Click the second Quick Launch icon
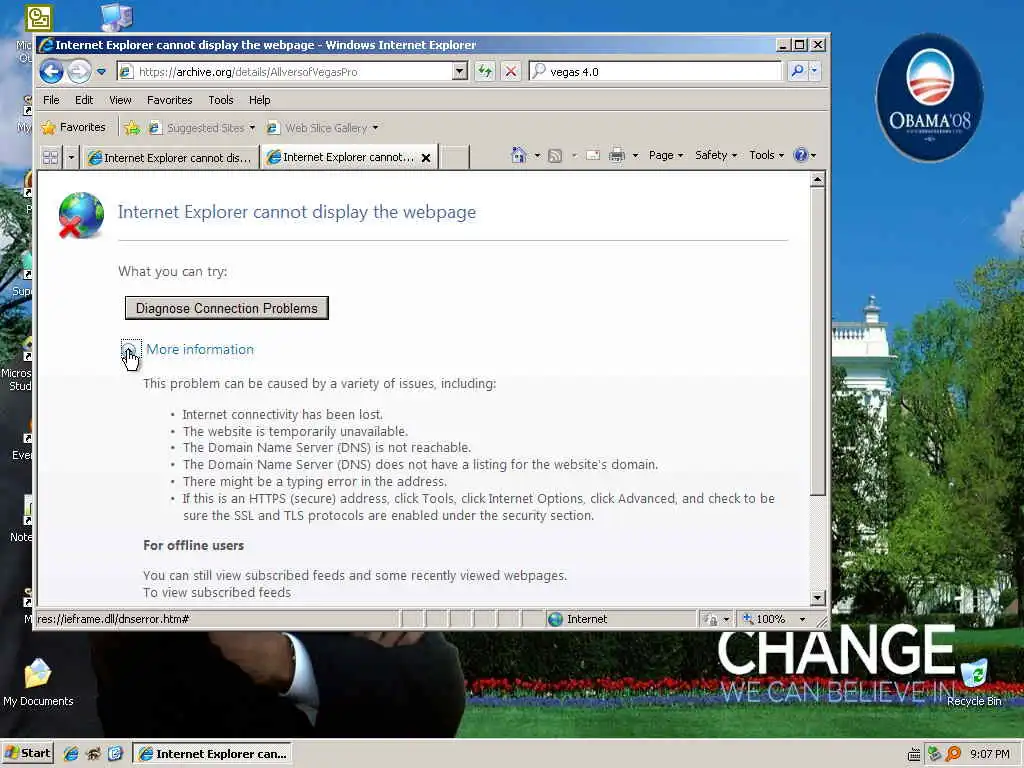1024x768 pixels. tap(93, 754)
